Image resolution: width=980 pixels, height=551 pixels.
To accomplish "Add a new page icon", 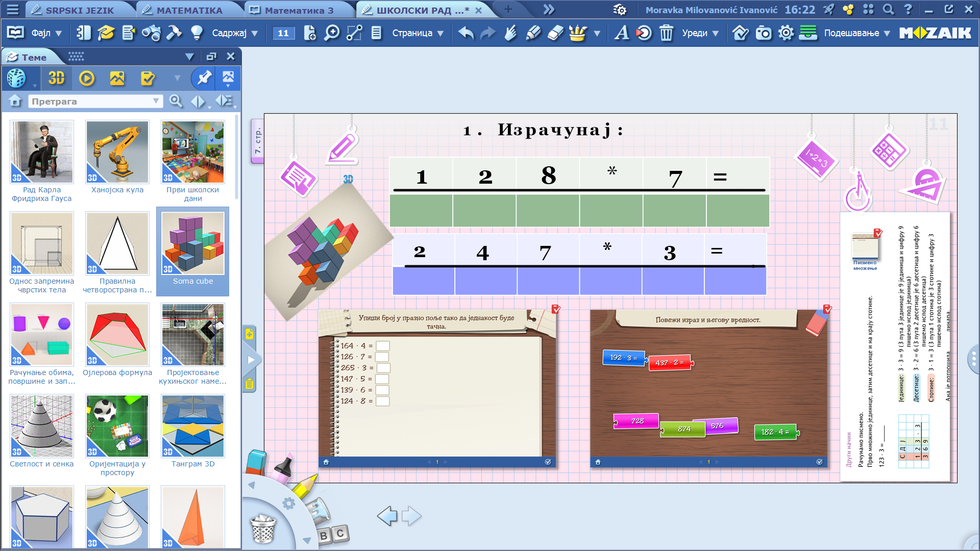I will pyautogui.click(x=309, y=33).
